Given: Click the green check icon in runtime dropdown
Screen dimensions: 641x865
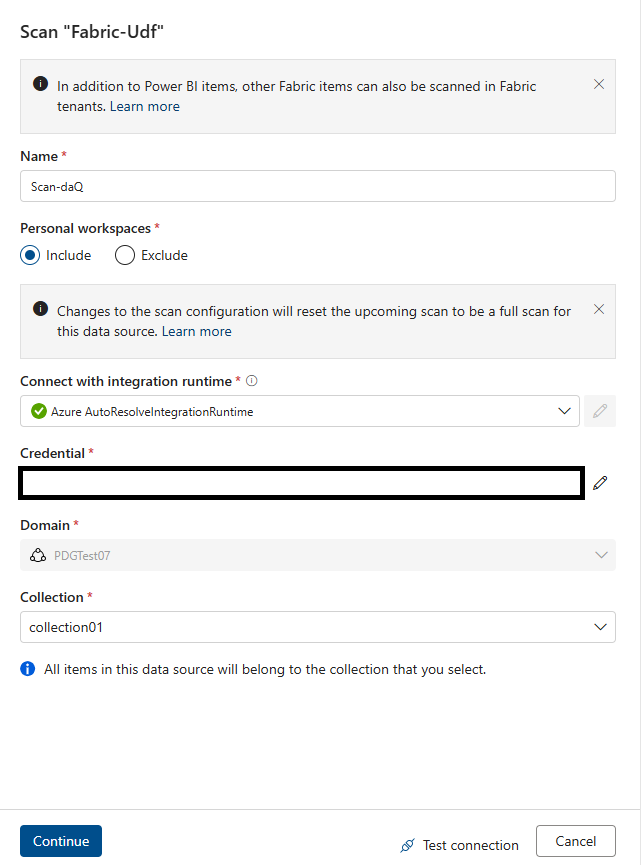Looking at the screenshot, I should (39, 412).
